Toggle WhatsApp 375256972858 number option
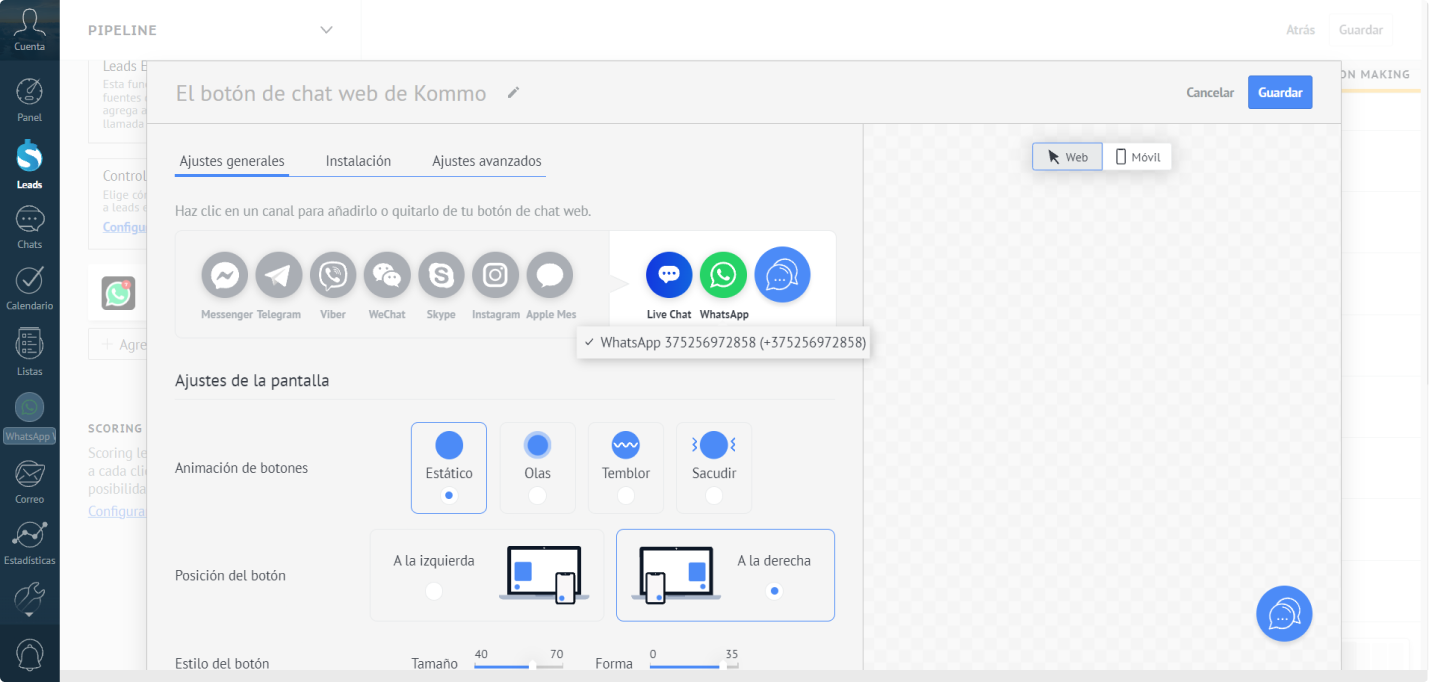Viewport: 1429px width, 682px height. (724, 343)
